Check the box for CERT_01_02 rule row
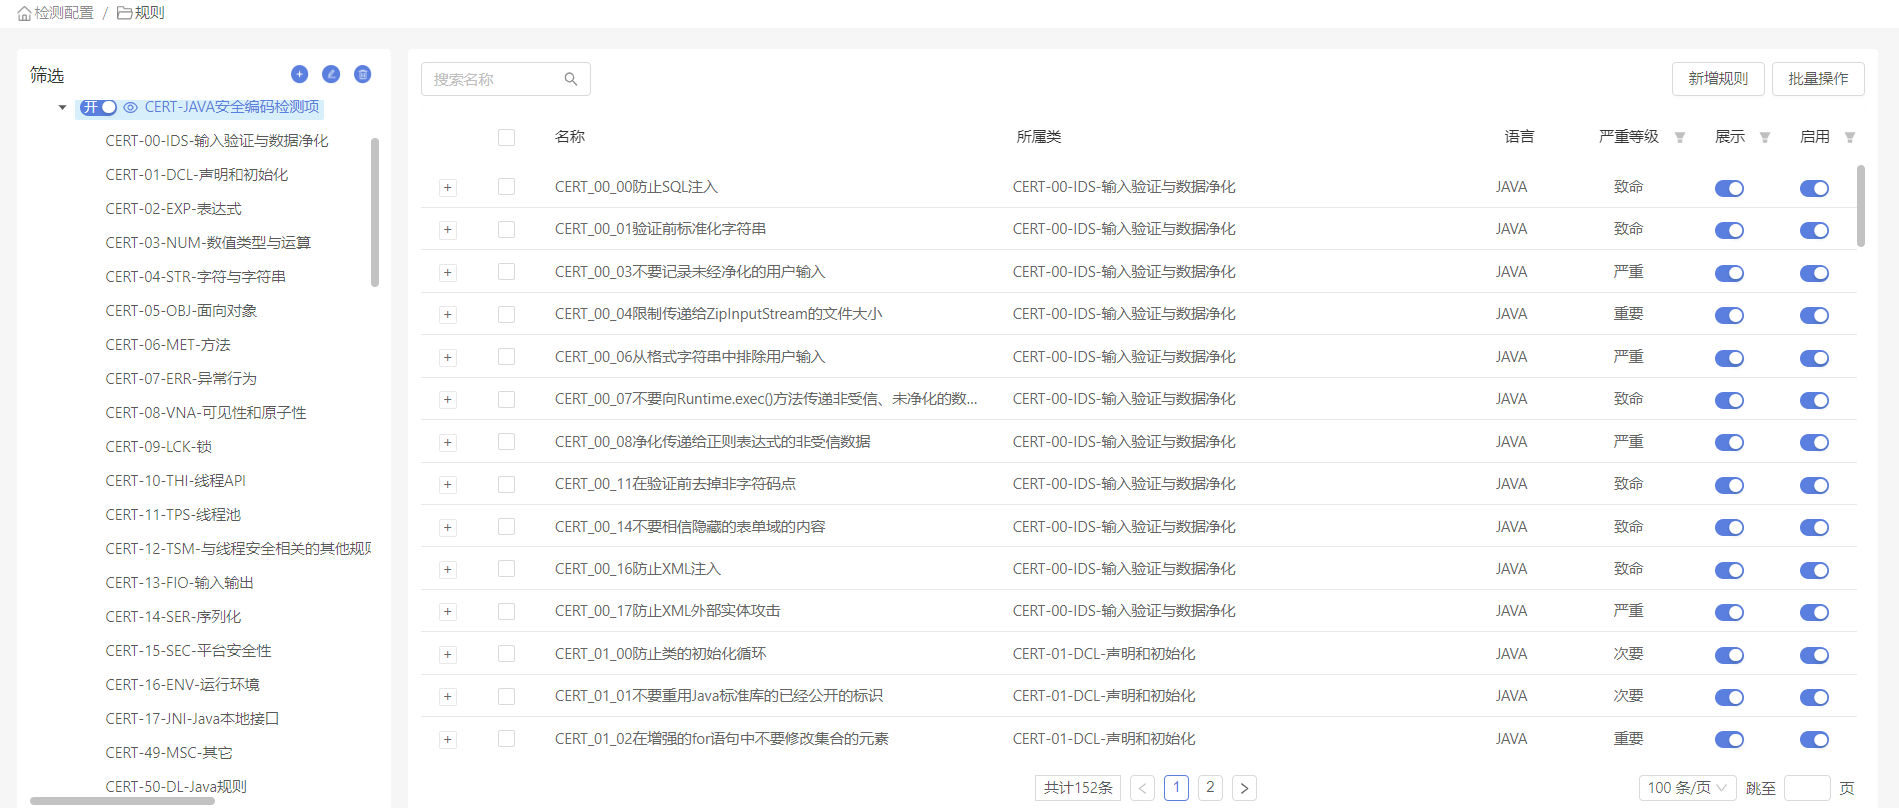Image resolution: width=1899 pixels, height=808 pixels. pos(507,739)
